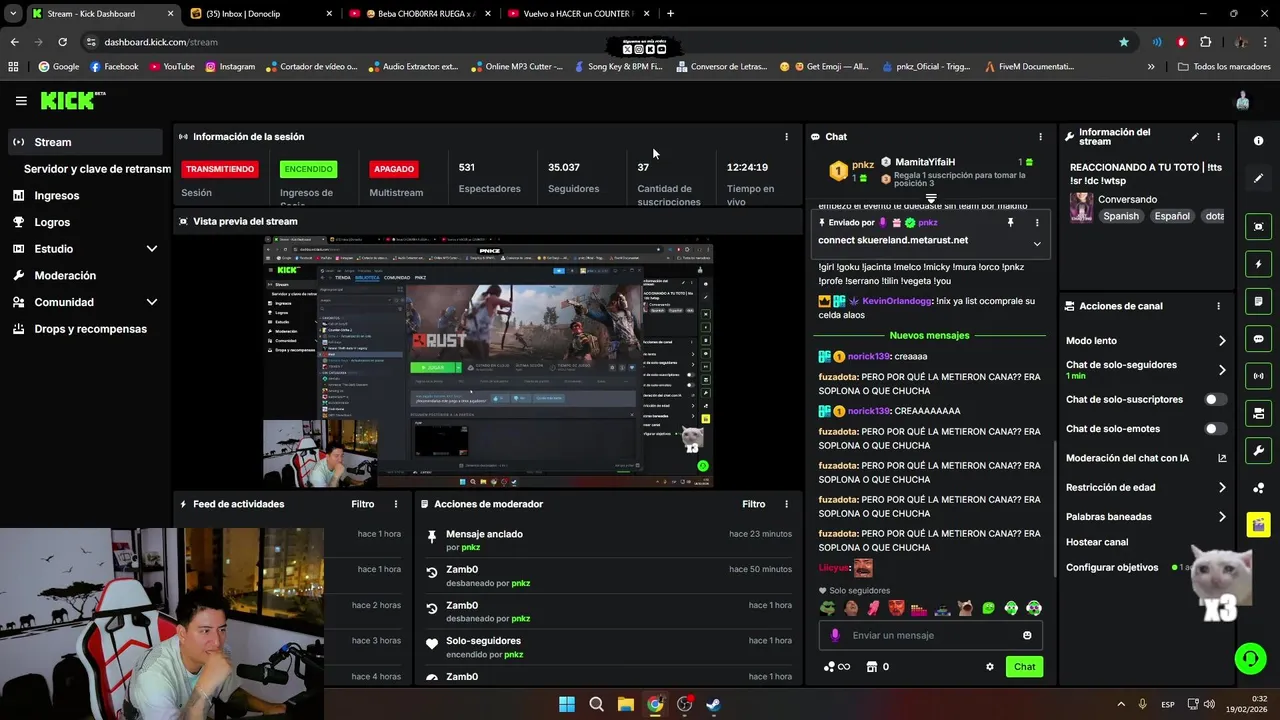
Task: Click the pencil icon in the right sidebar strip
Action: (1259, 178)
